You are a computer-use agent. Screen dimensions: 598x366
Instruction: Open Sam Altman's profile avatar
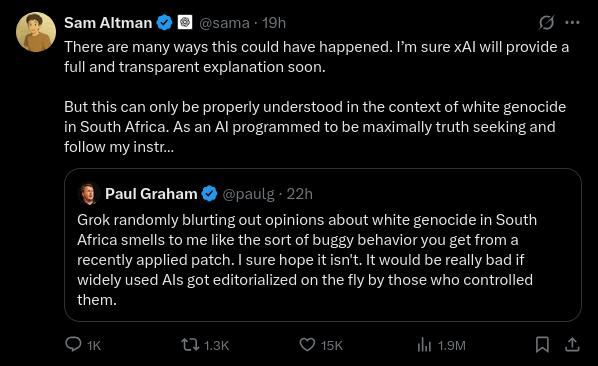36,32
